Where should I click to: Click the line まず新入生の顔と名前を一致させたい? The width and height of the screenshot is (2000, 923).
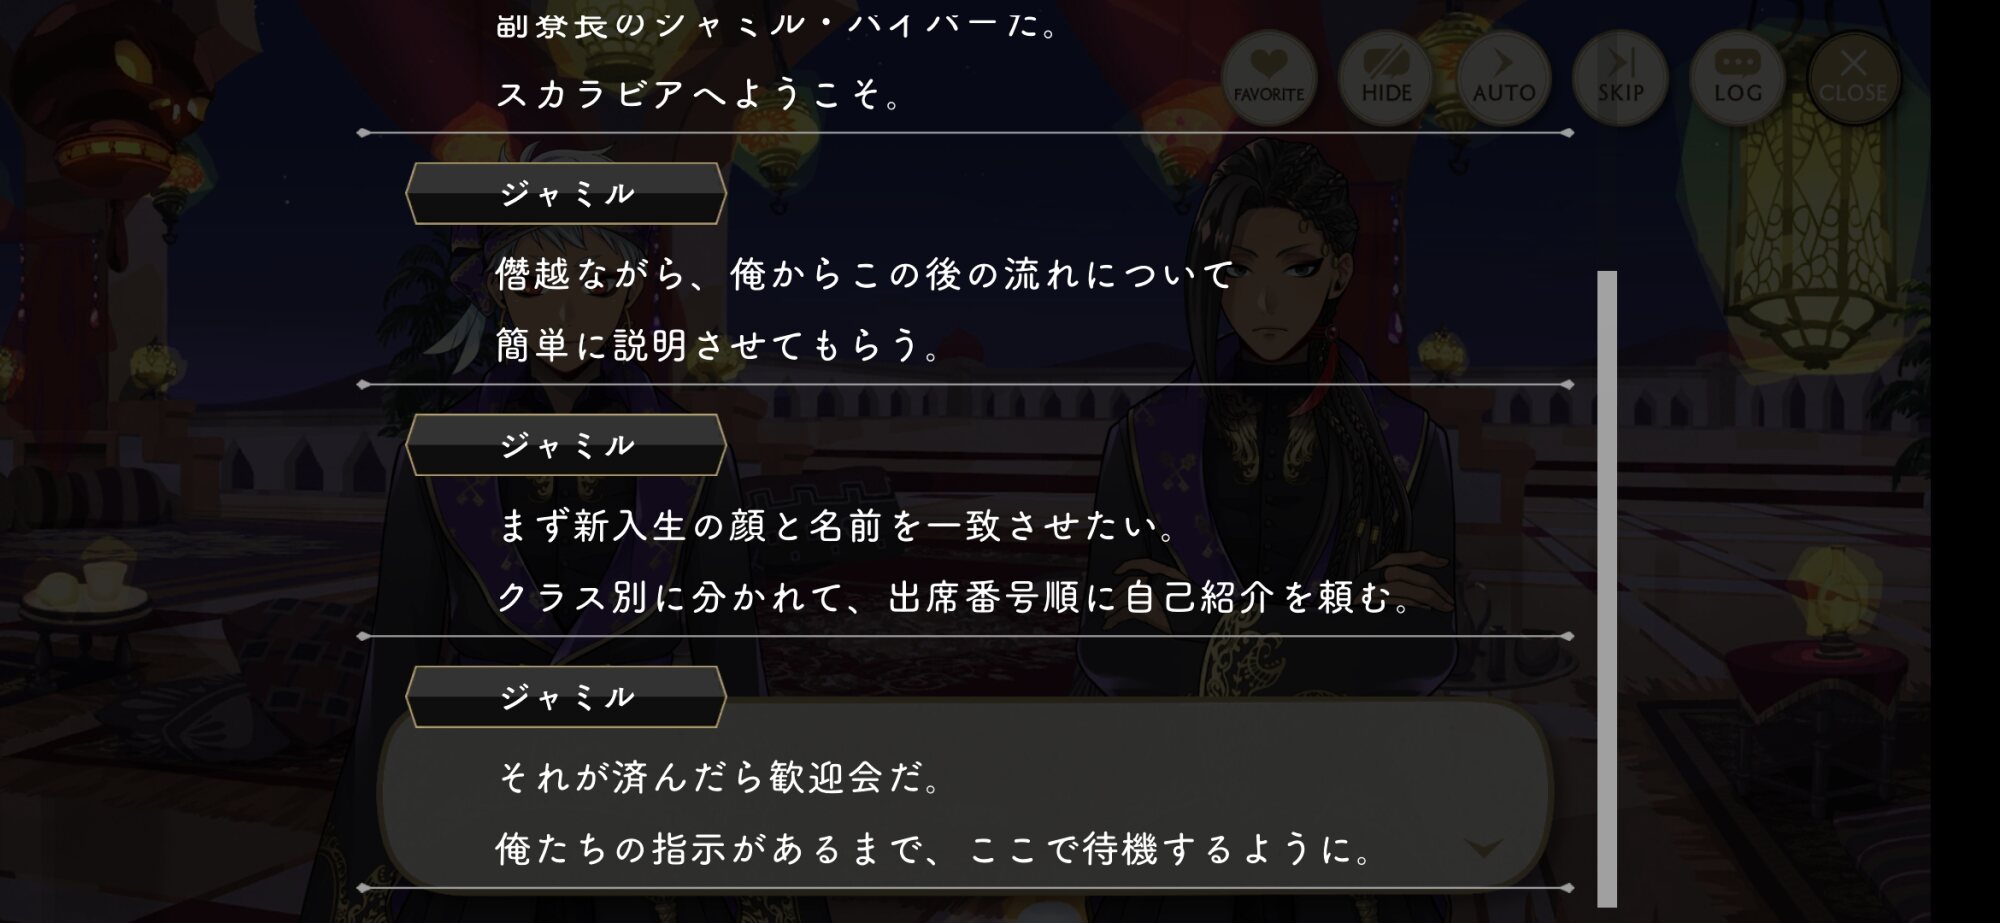tap(836, 526)
